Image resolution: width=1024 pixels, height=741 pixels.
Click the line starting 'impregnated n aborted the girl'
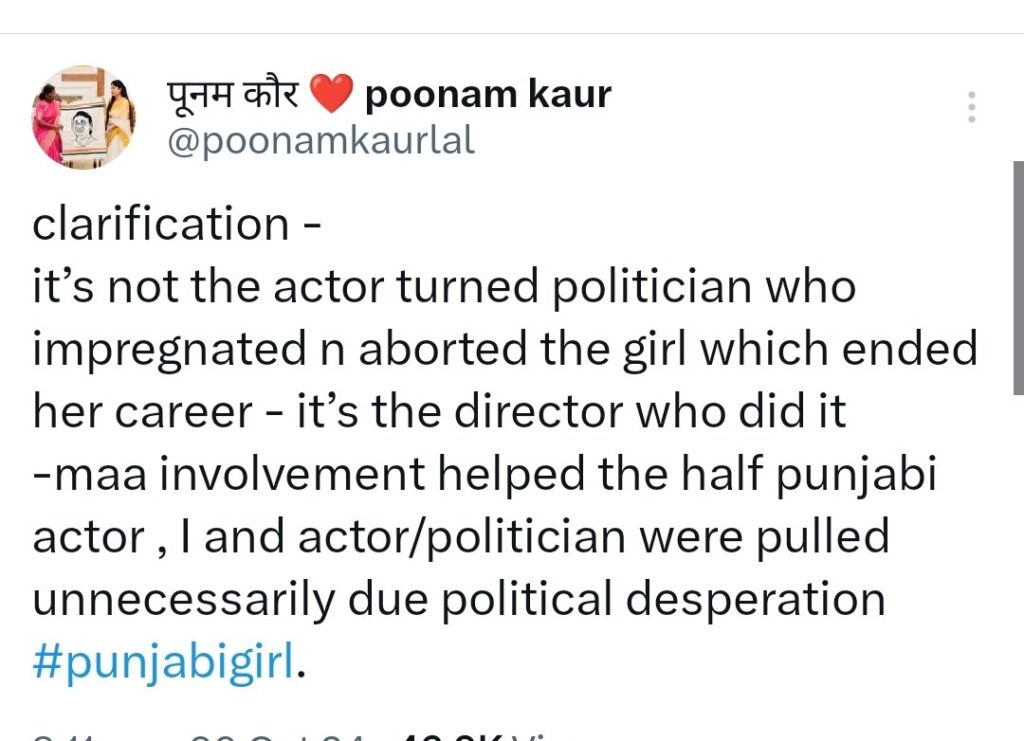pos(505,350)
